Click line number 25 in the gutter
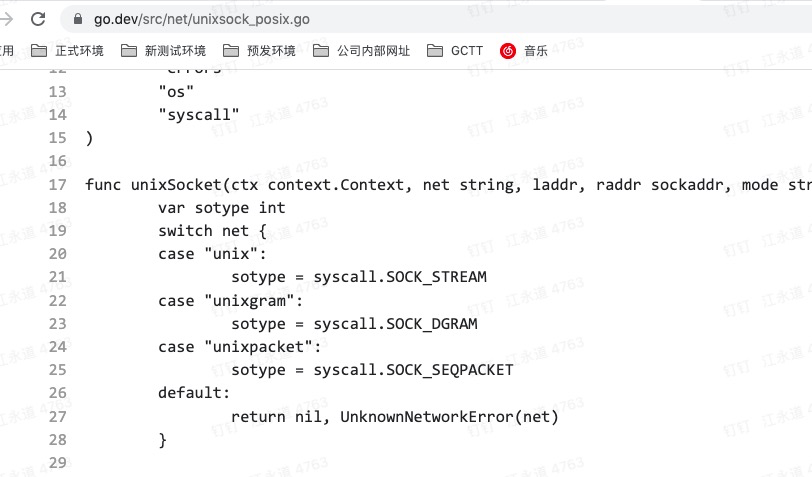Image resolution: width=812 pixels, height=477 pixels. [57, 370]
